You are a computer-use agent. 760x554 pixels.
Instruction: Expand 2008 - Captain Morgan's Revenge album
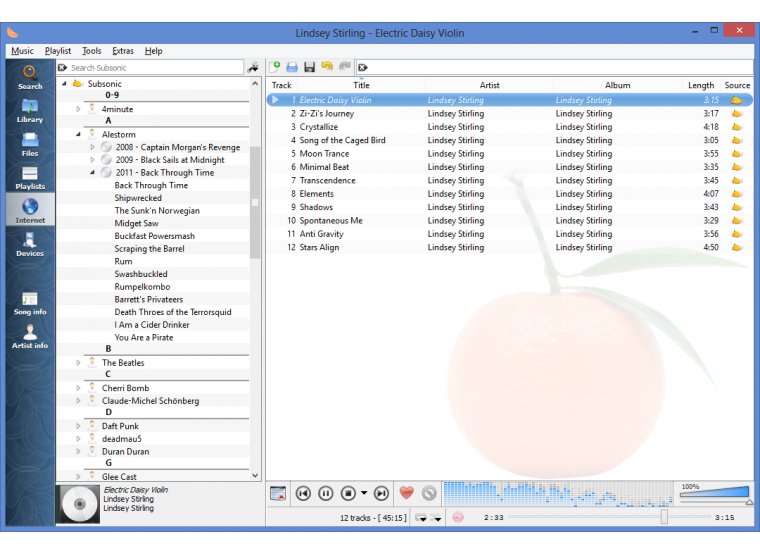[92, 147]
